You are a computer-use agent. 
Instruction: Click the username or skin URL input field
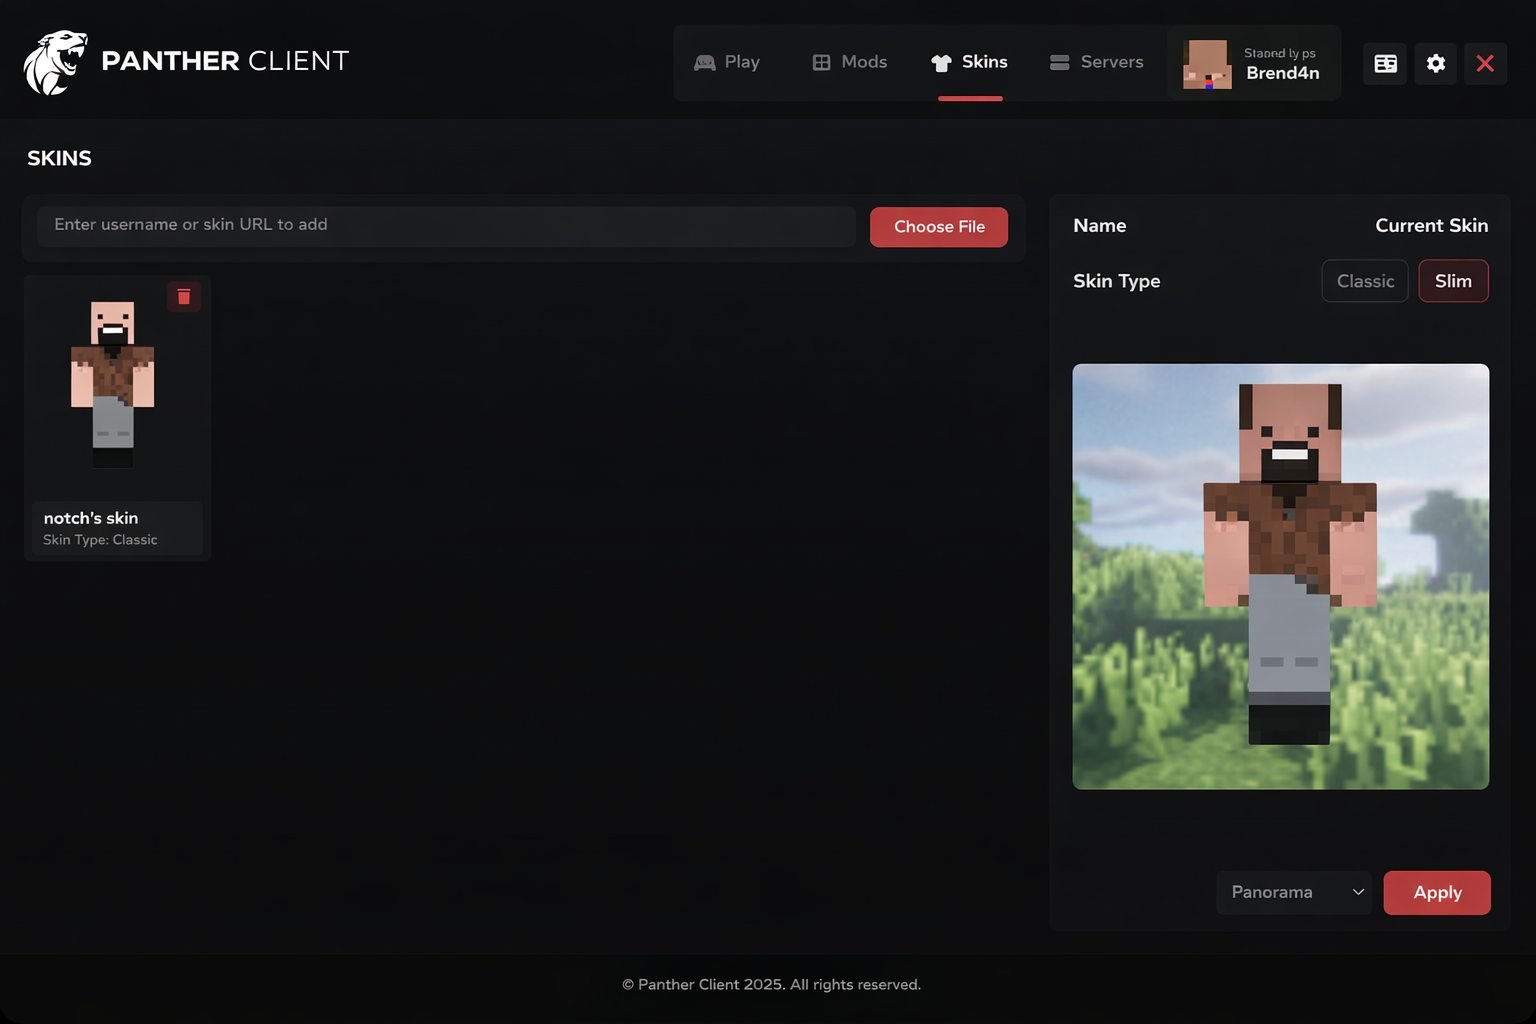[446, 226]
